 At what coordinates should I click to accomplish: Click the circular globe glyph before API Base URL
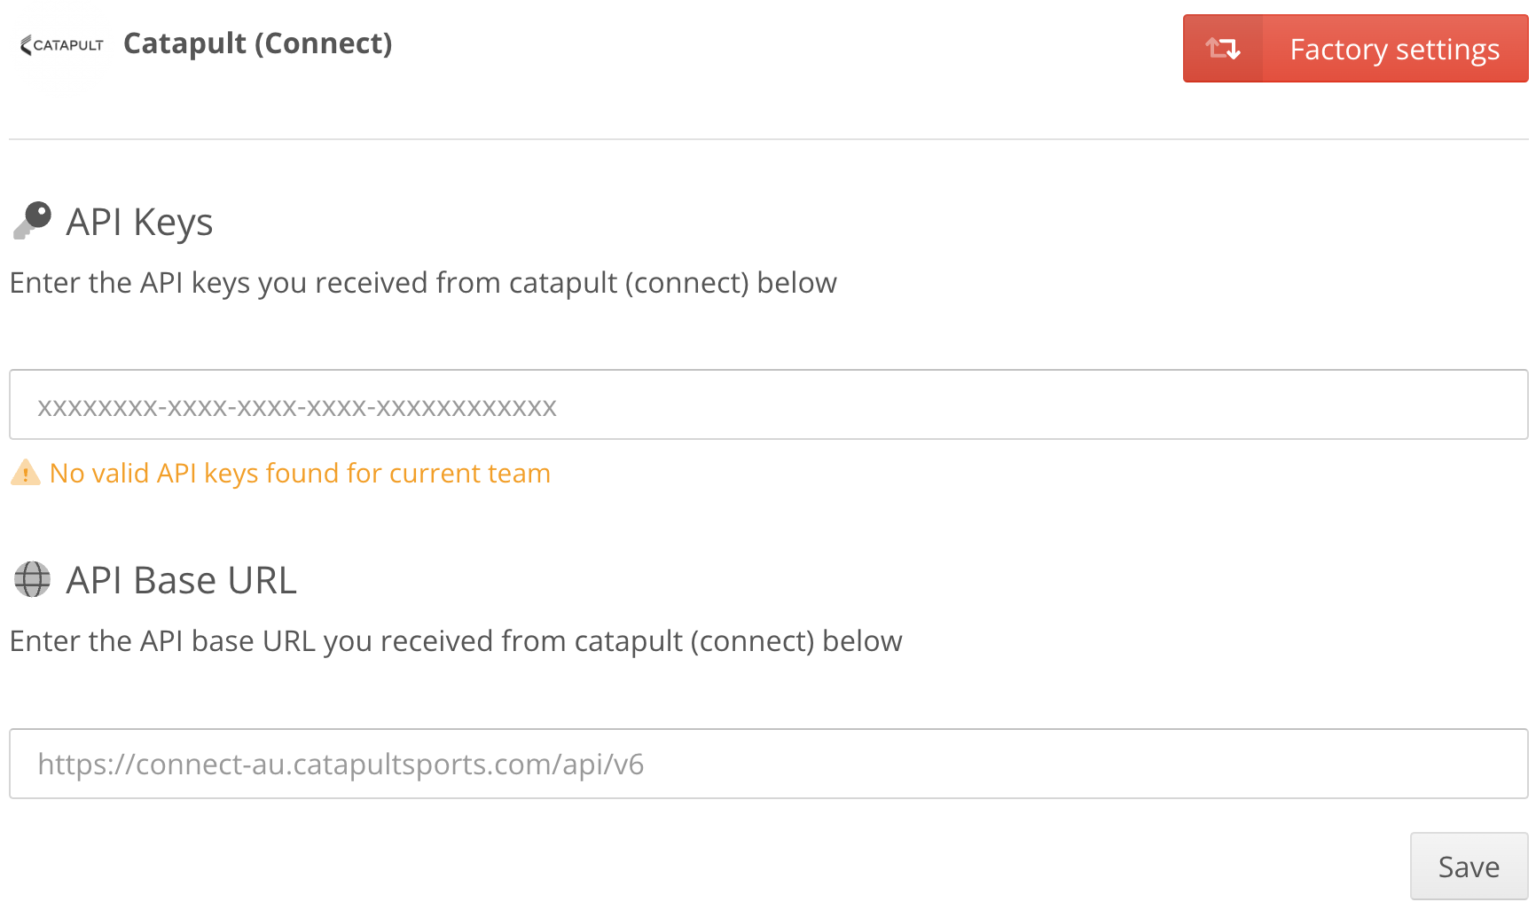[x=31, y=579]
